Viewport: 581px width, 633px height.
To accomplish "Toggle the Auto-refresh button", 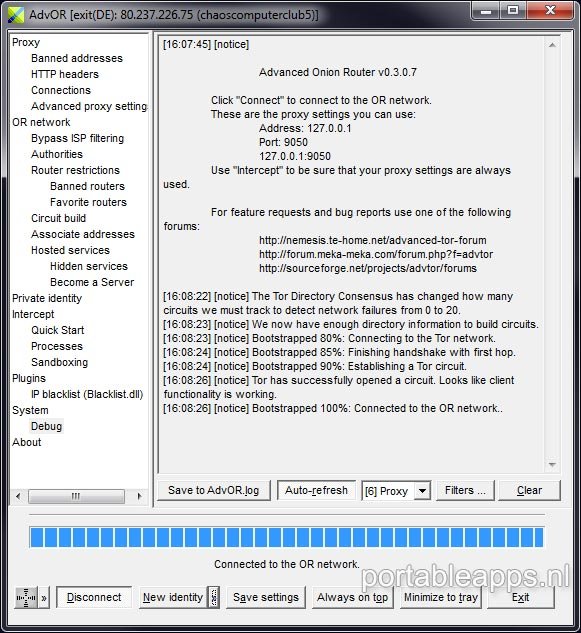I will tap(316, 490).
